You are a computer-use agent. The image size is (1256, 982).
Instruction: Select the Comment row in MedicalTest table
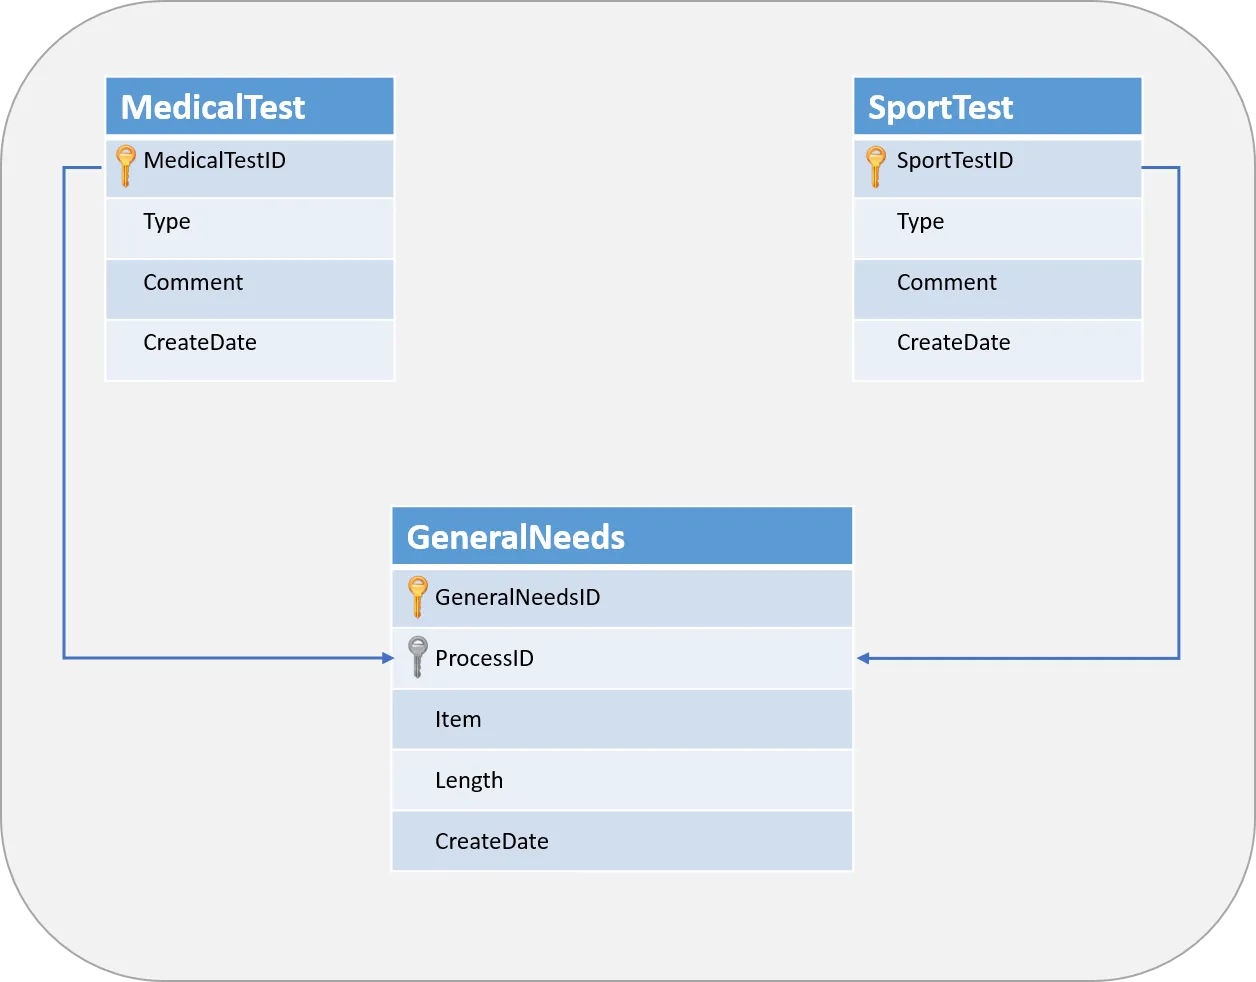(250, 284)
